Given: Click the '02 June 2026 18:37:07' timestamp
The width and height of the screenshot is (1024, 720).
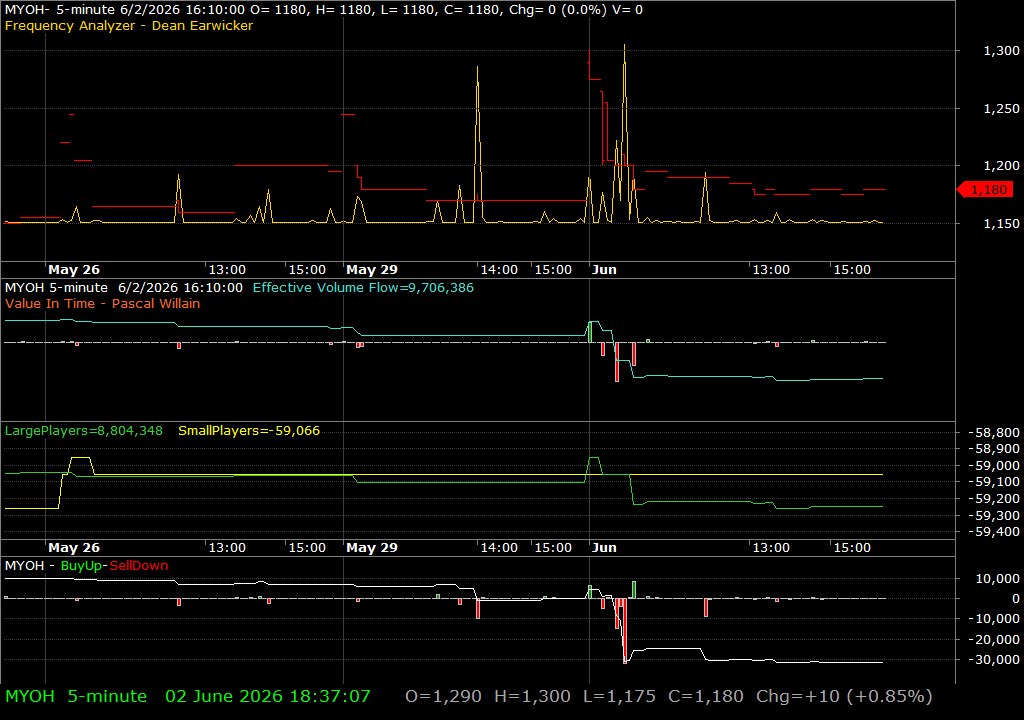Looking at the screenshot, I should coord(268,696).
